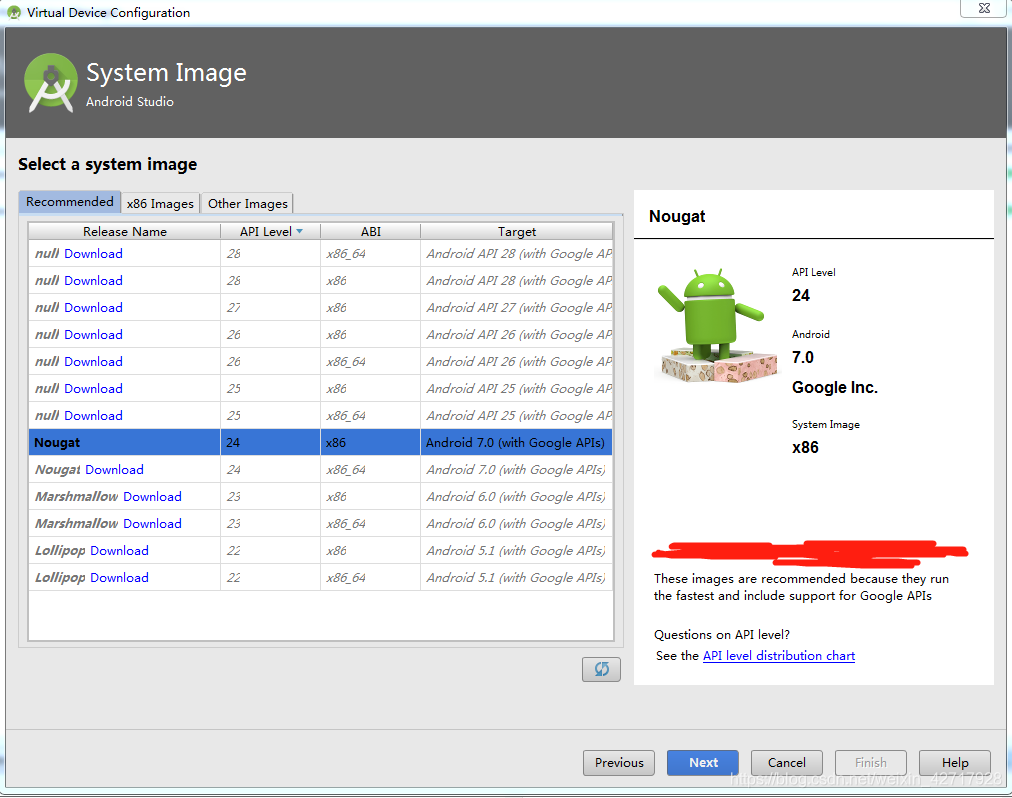Click ABI x86 cell in the selected Nougat row
1012x798 pixels.
click(370, 443)
